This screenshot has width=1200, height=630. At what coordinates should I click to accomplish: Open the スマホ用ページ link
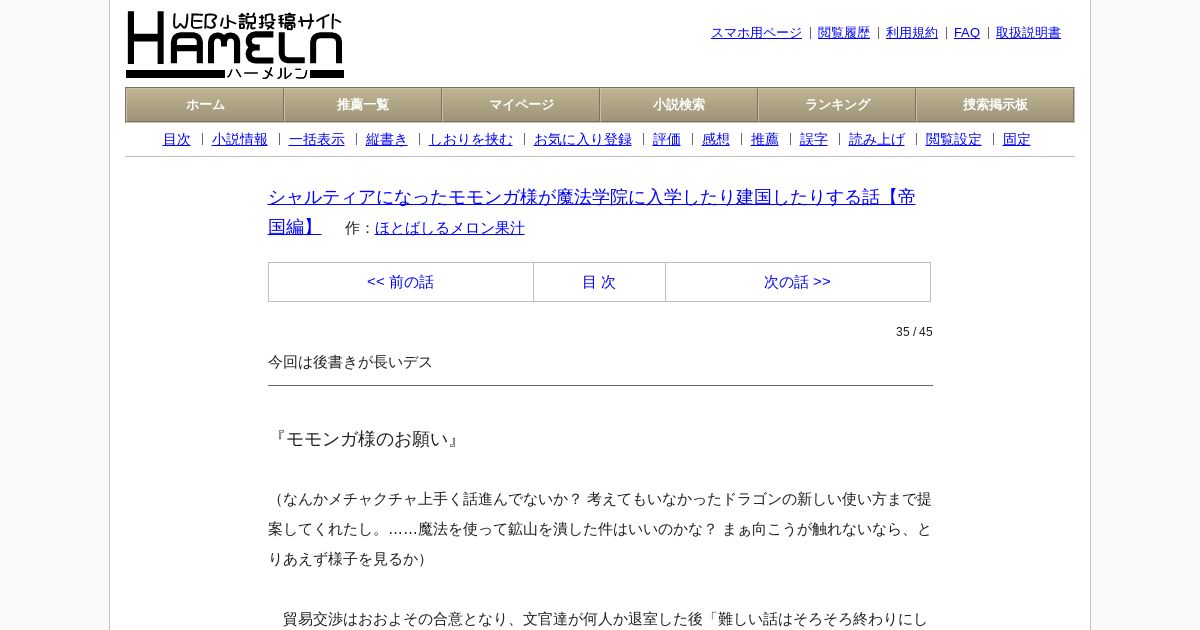coord(756,33)
